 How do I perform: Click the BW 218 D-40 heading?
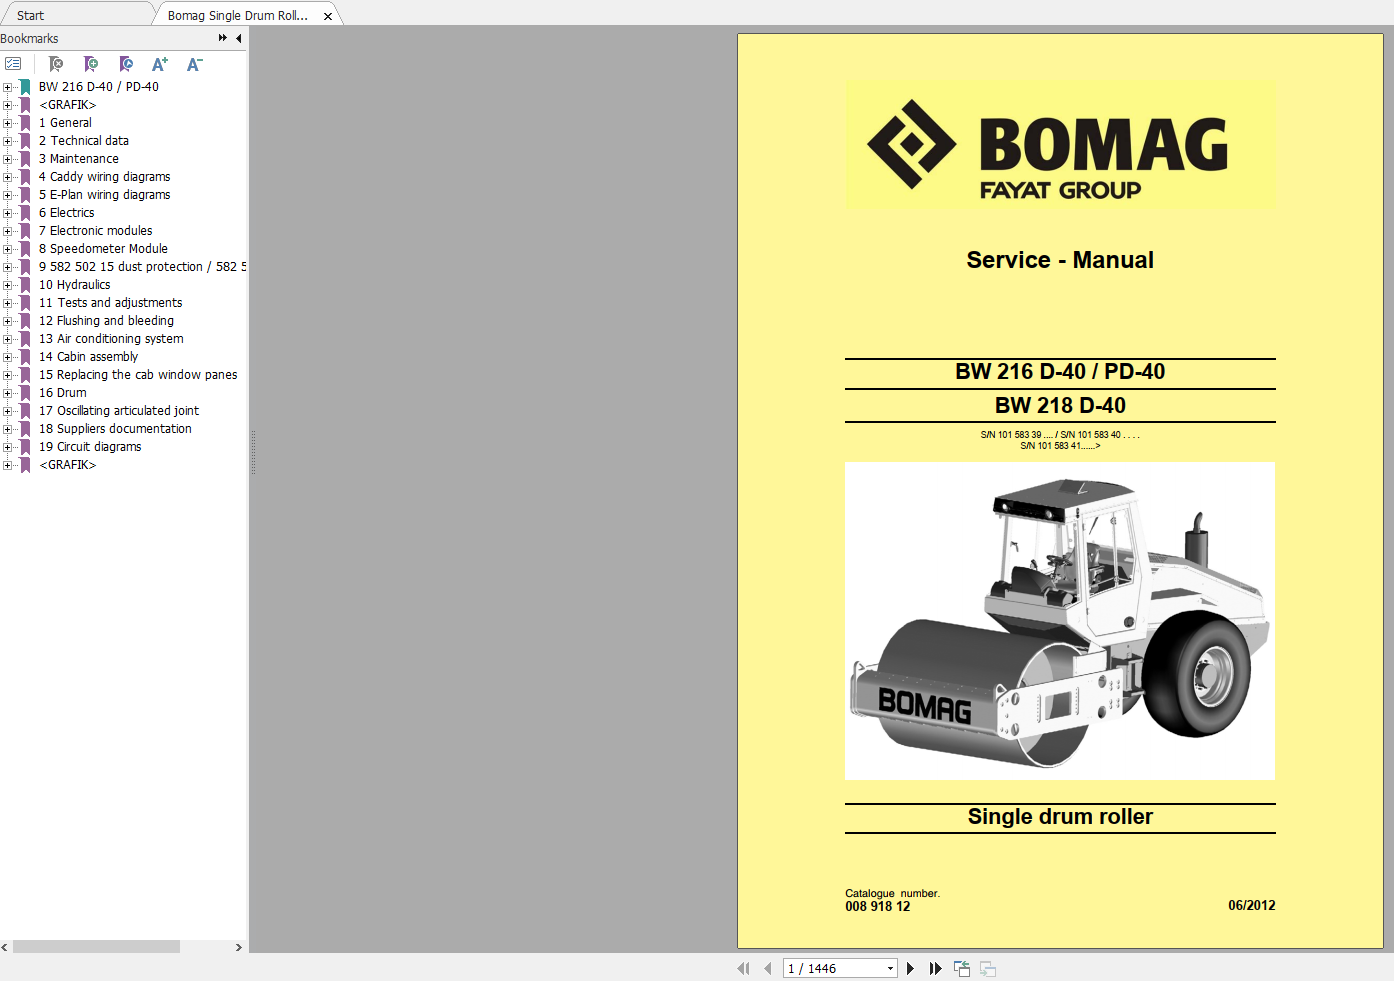tap(1060, 405)
